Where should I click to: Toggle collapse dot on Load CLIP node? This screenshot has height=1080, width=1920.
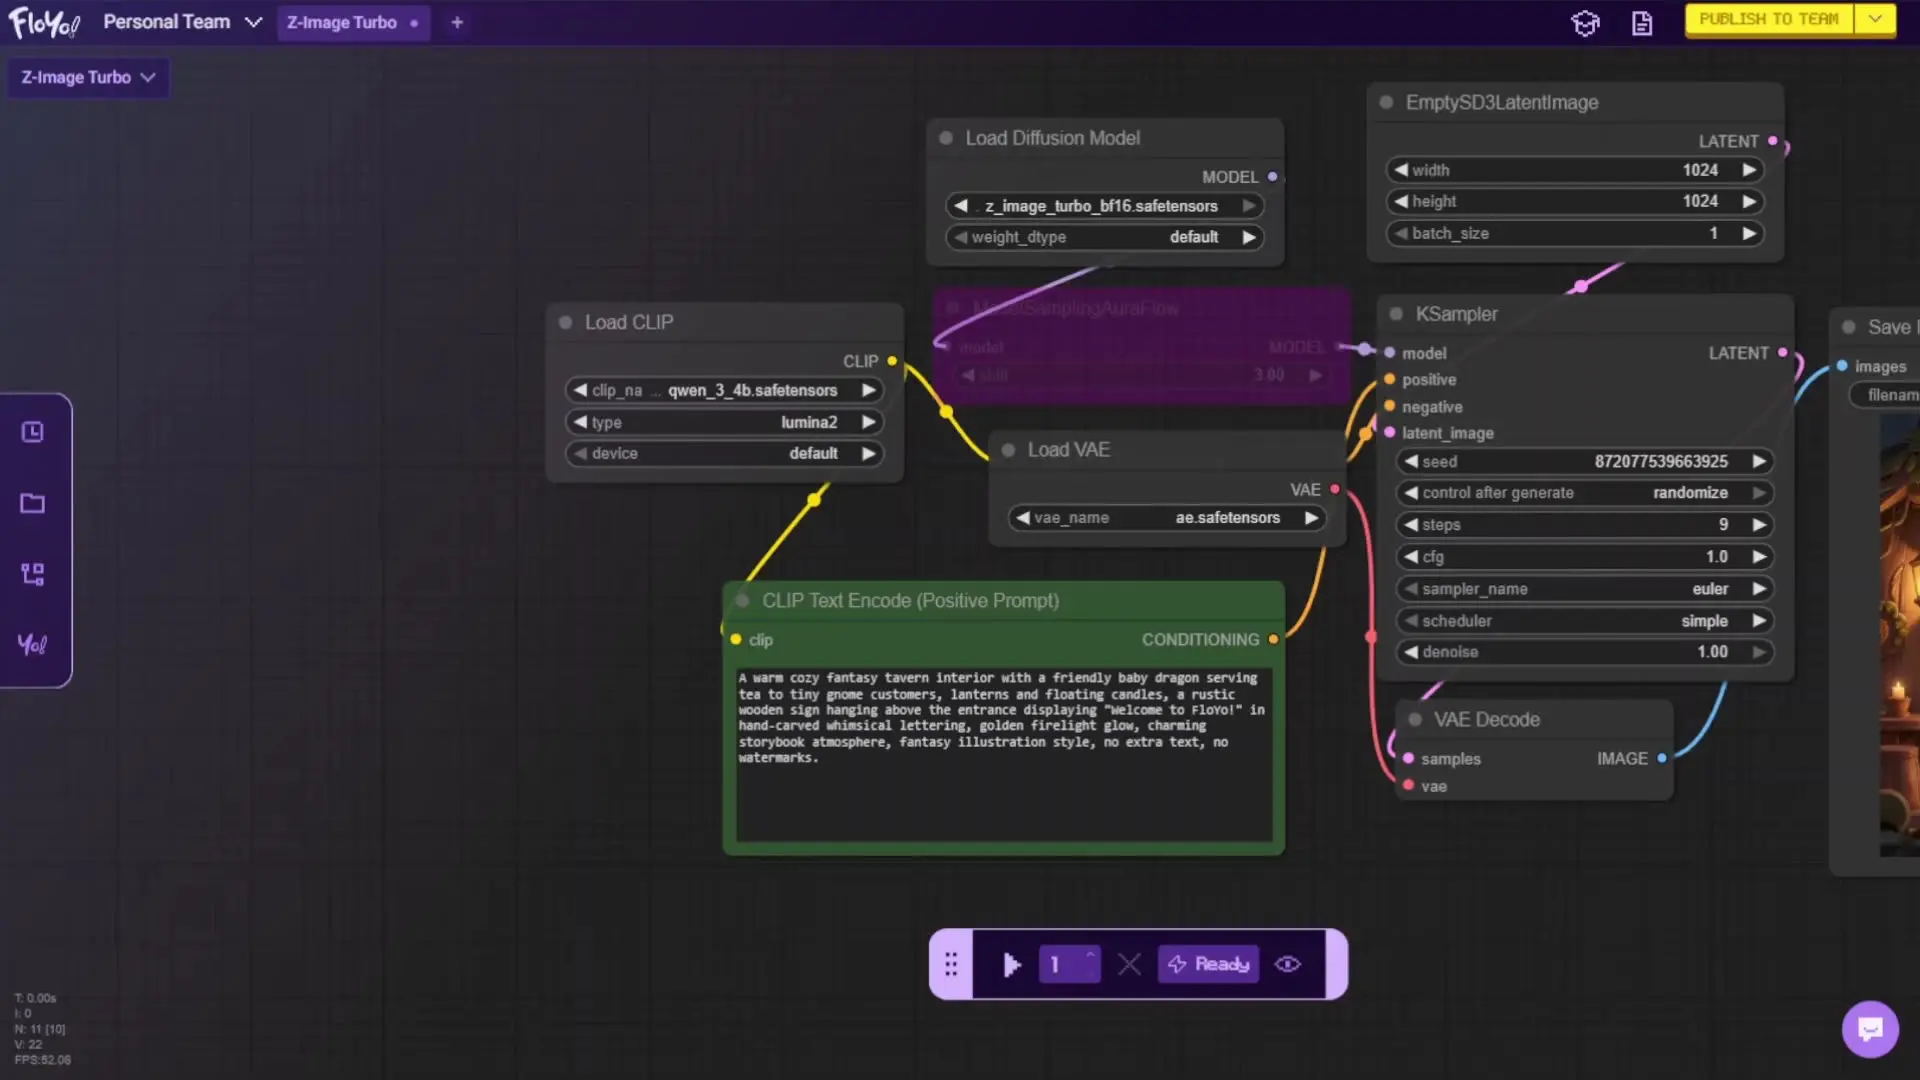tap(565, 322)
